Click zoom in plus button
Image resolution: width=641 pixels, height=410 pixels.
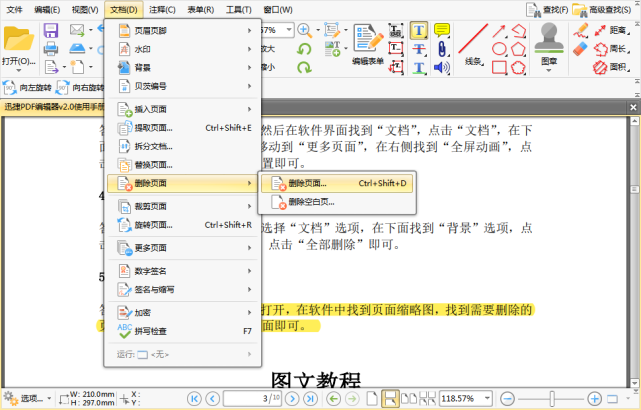594,398
